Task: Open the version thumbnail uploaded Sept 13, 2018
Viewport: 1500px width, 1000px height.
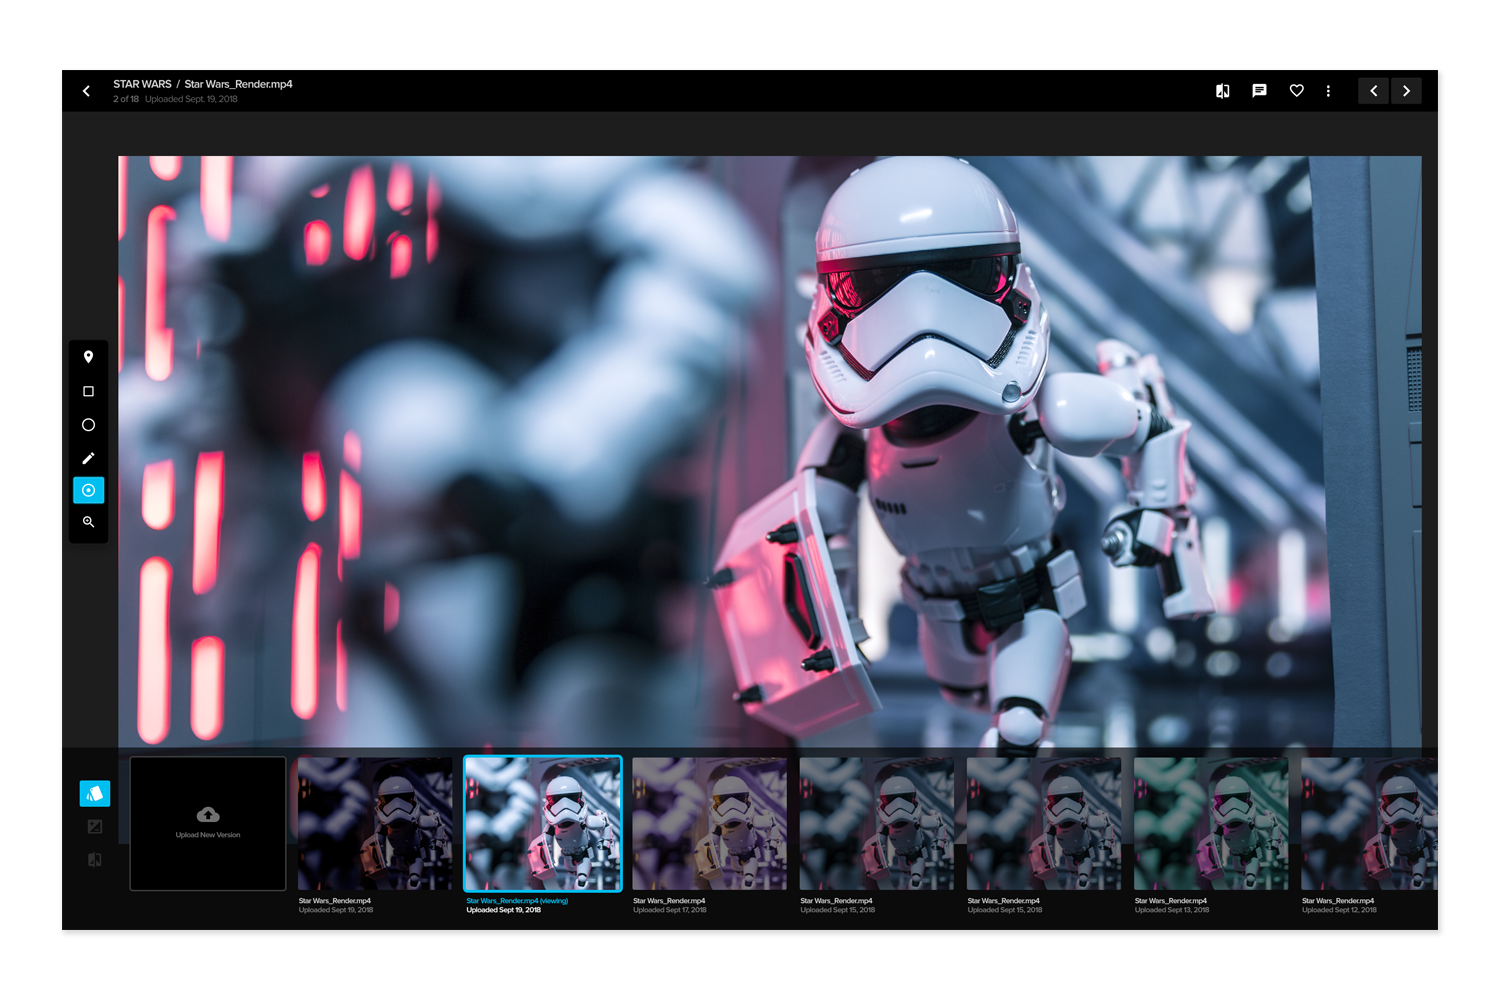Action: point(1211,823)
